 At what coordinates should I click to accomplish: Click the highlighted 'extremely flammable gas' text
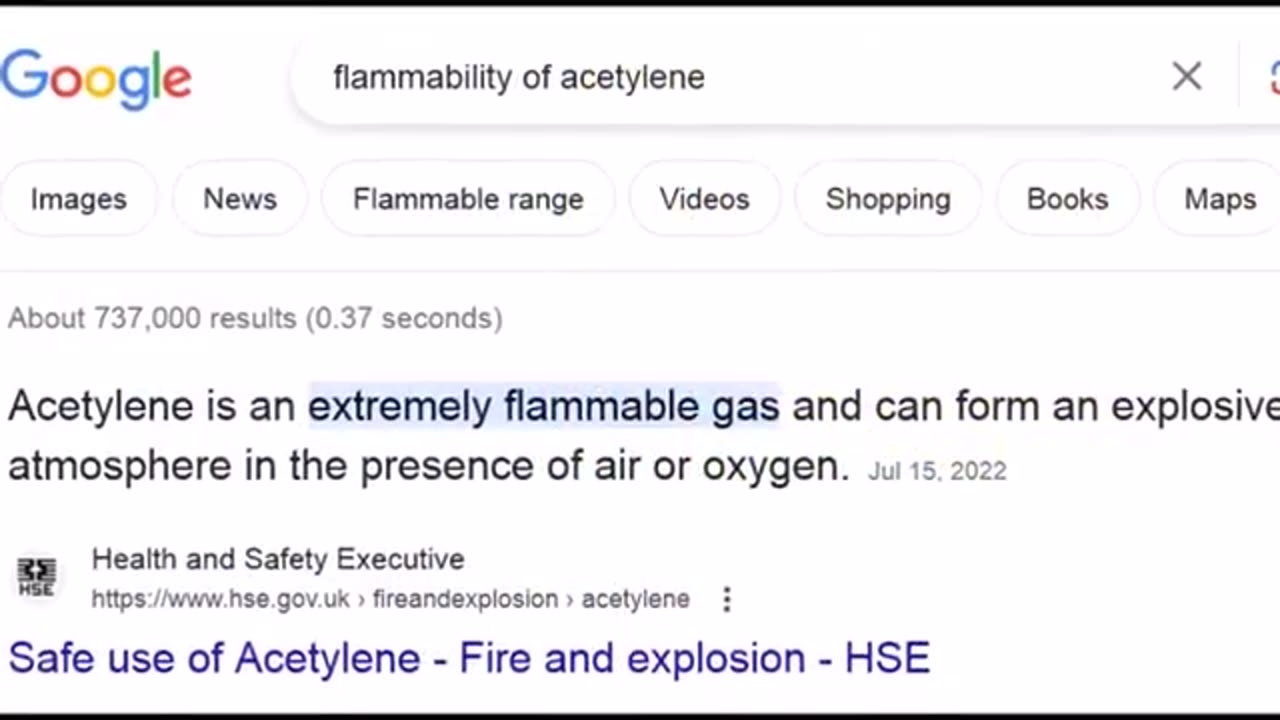tap(543, 406)
